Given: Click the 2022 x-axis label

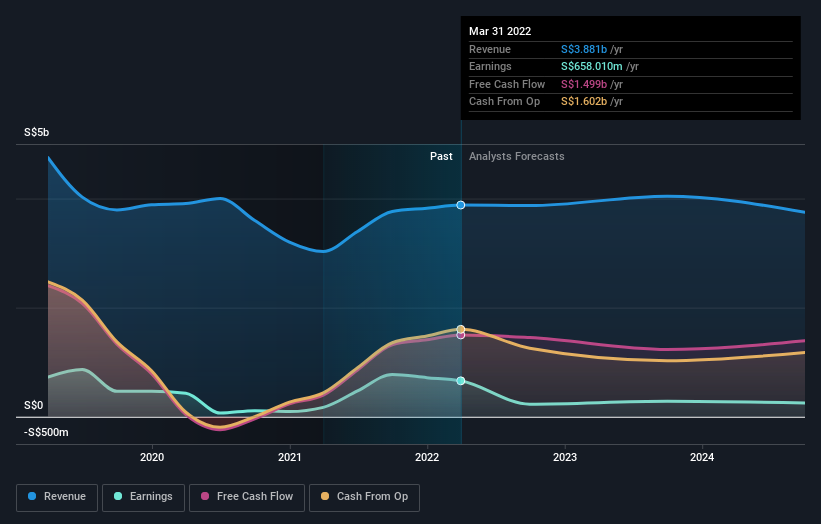Looking at the screenshot, I should (427, 458).
